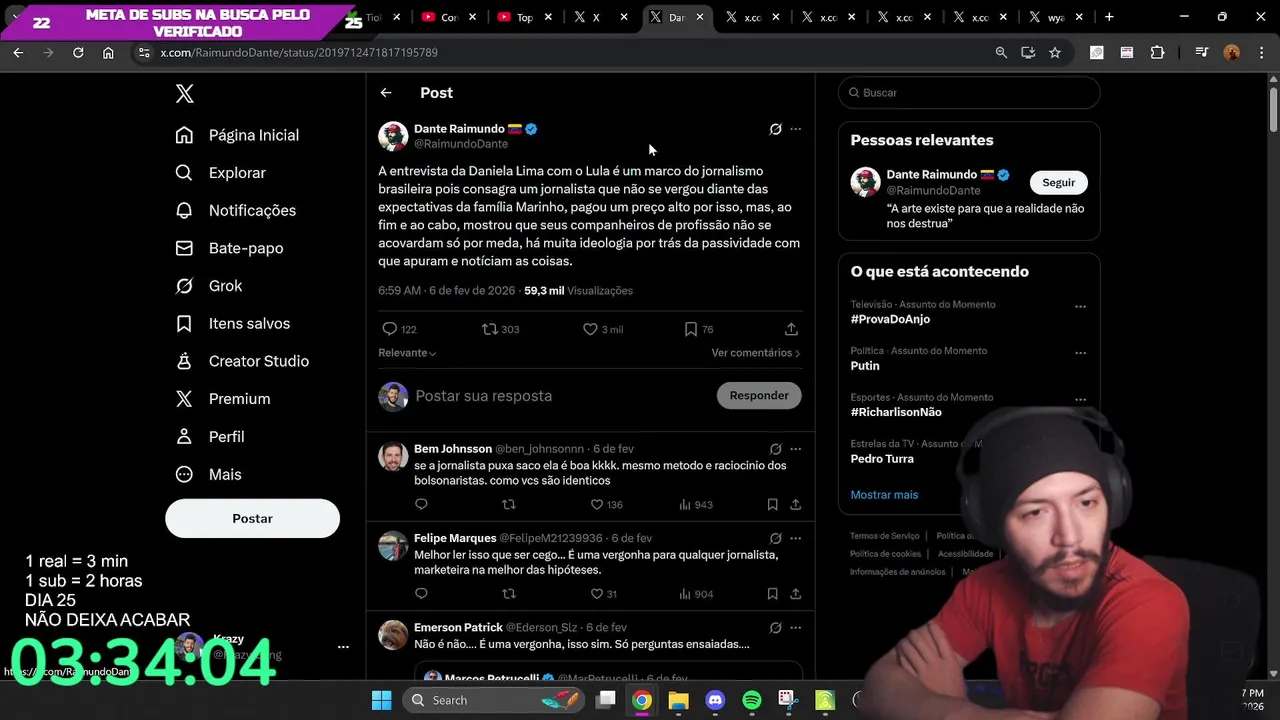Image resolution: width=1280 pixels, height=720 pixels.
Task: Open Itens salvos bookmarks
Action: coord(232,324)
